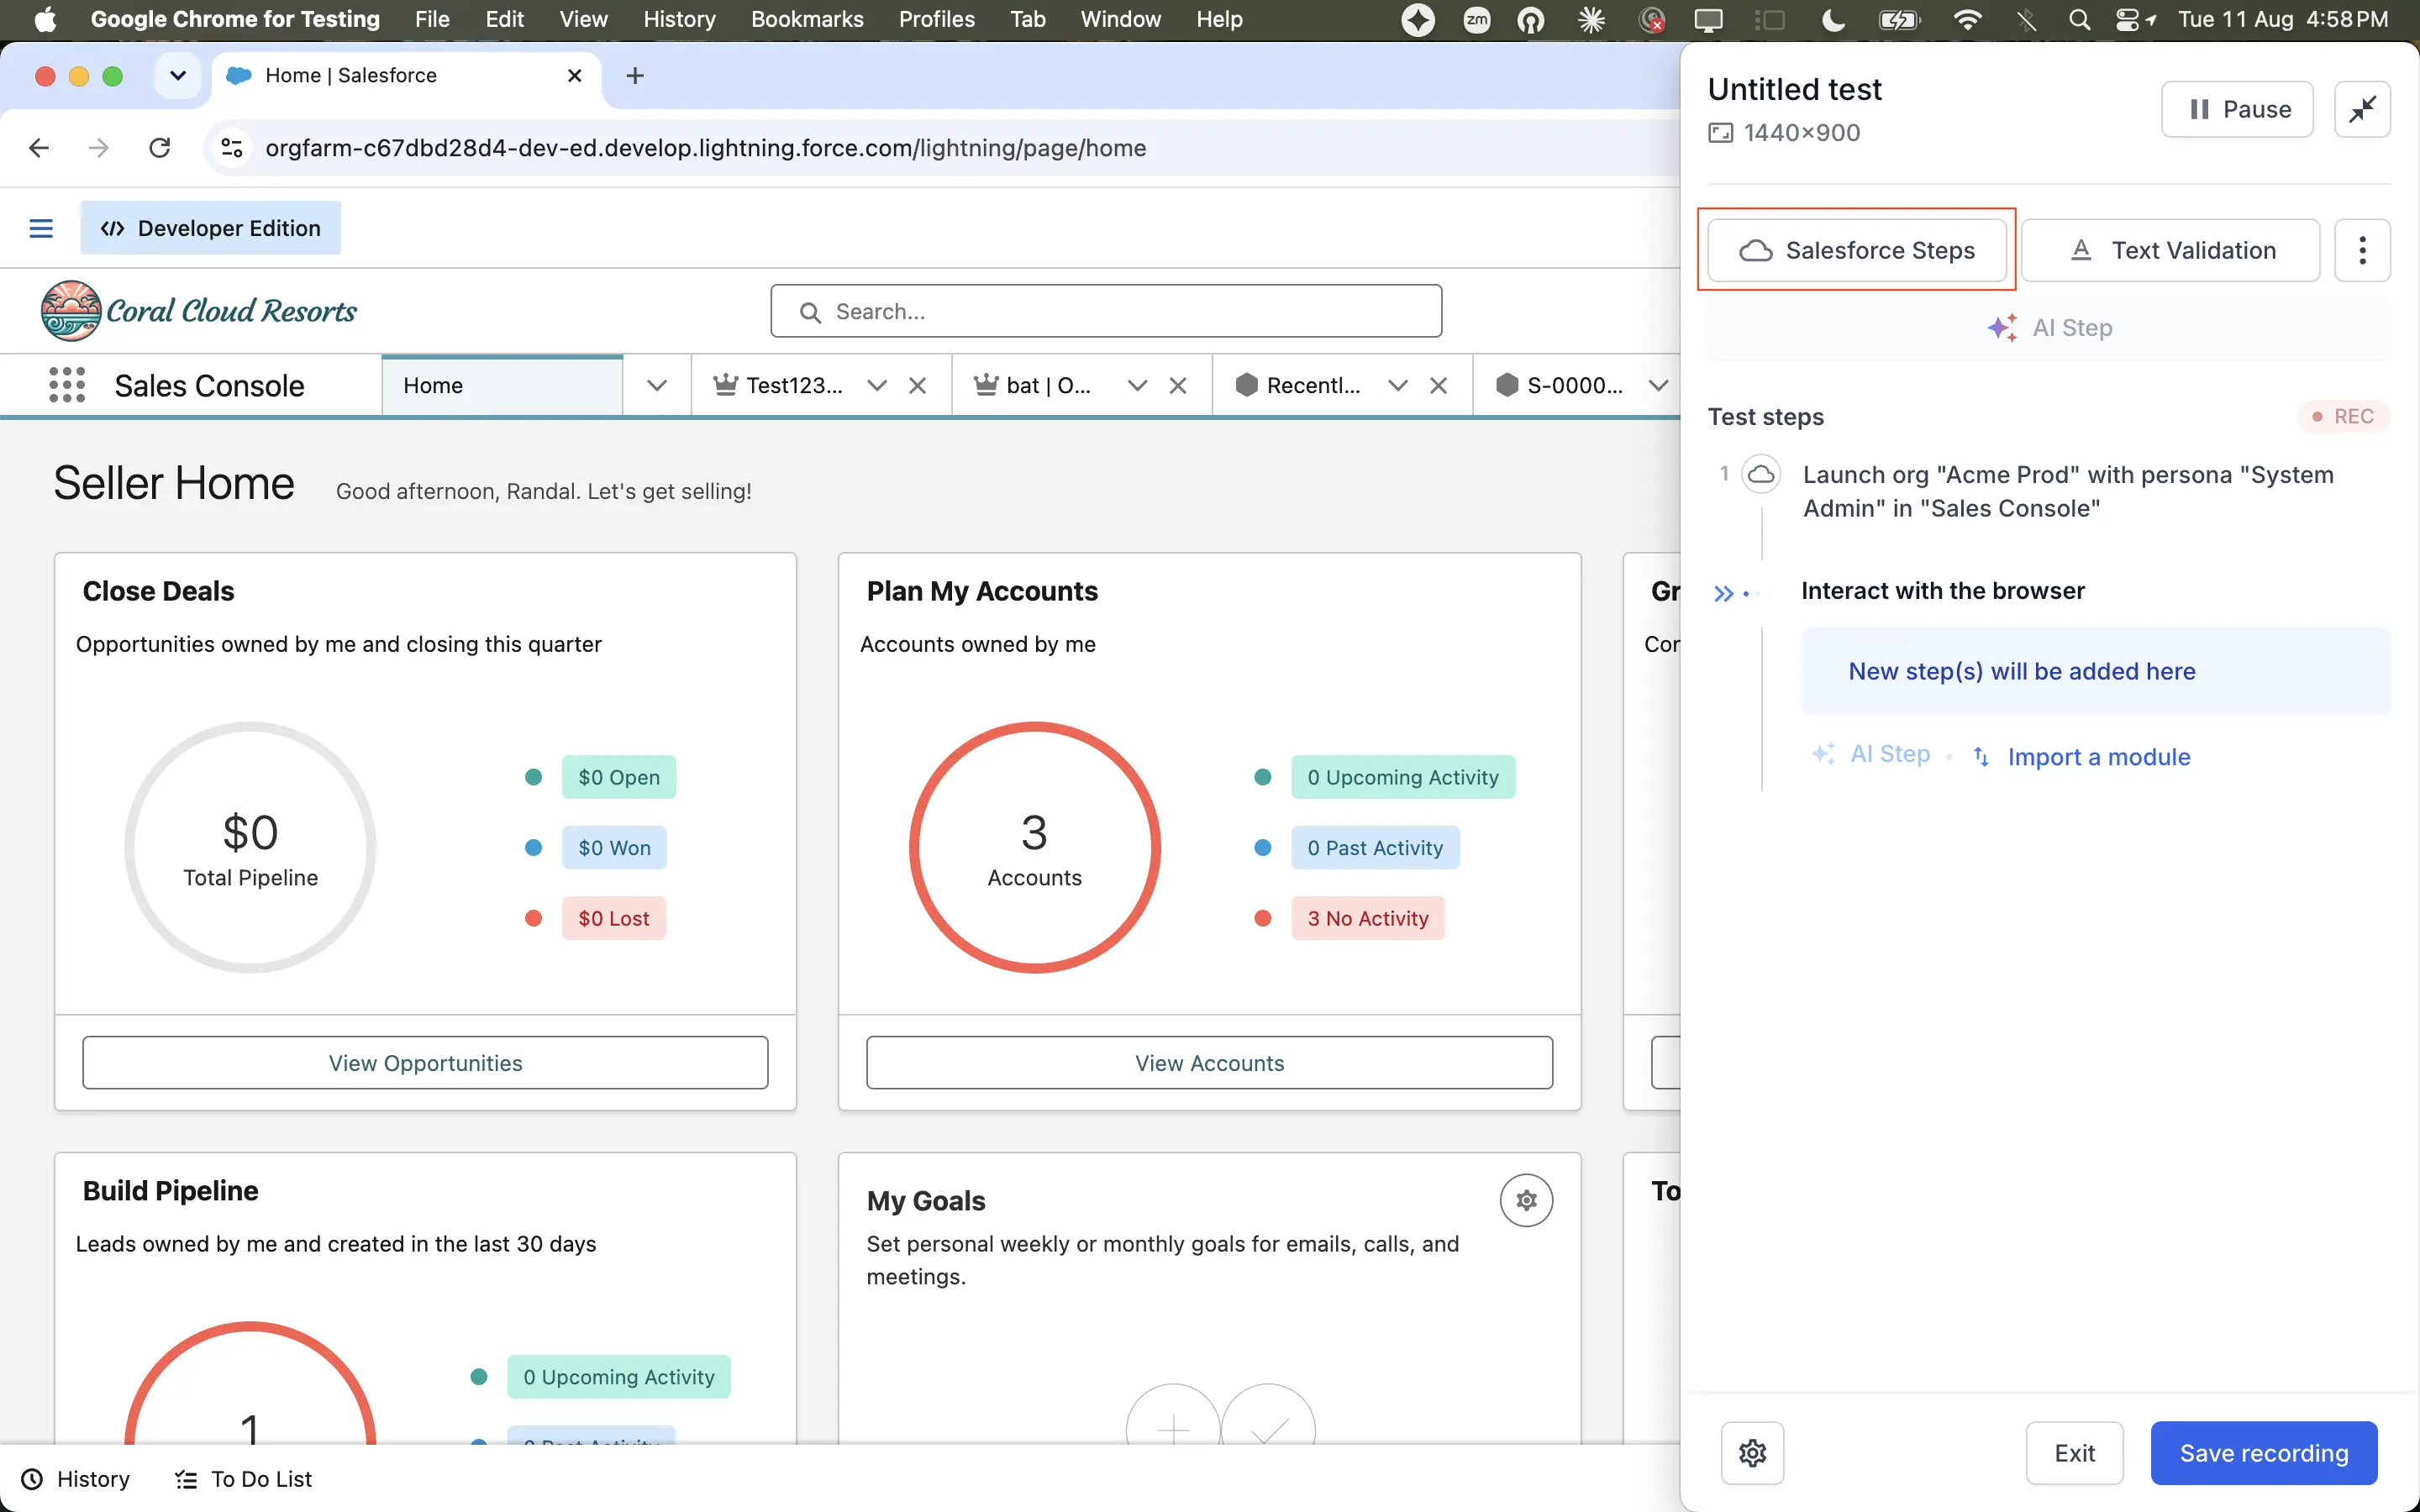Viewport: 2420px width, 1512px height.
Task: Click the Chrome address bar URL
Action: 705,148
